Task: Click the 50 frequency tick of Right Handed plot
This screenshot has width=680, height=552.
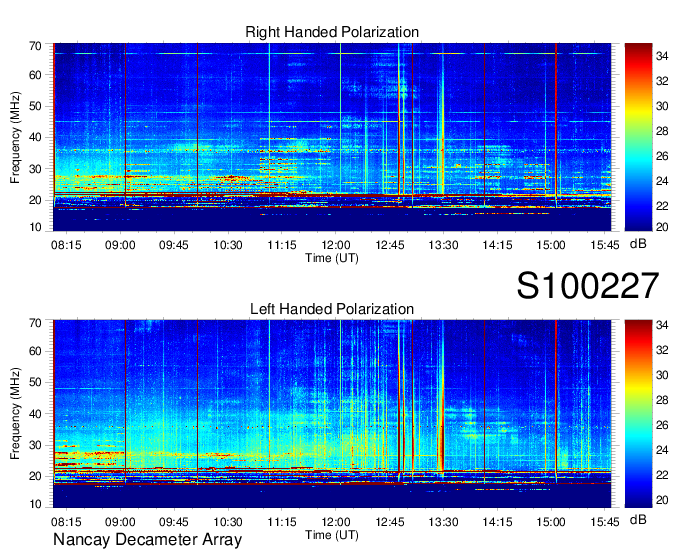Action: (35, 106)
